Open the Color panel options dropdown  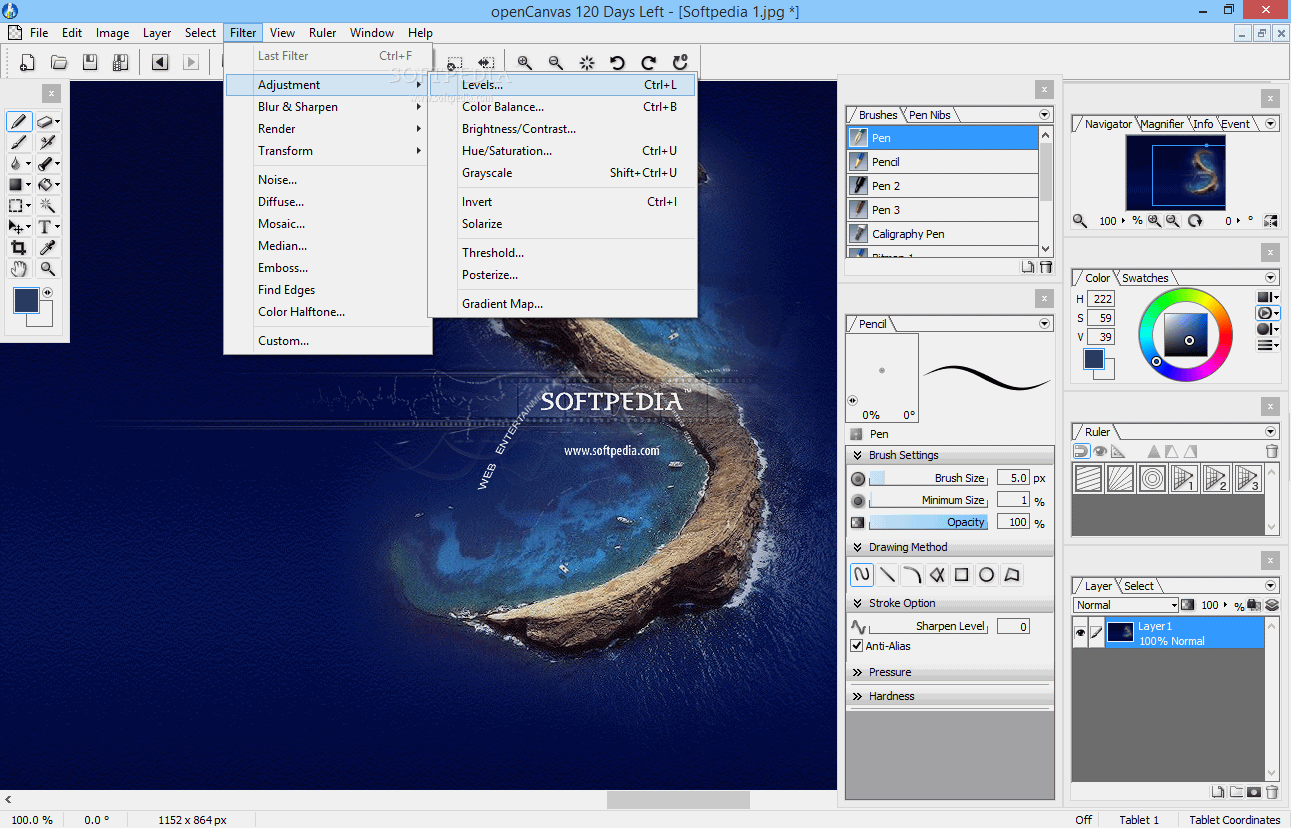pyautogui.click(x=1271, y=278)
